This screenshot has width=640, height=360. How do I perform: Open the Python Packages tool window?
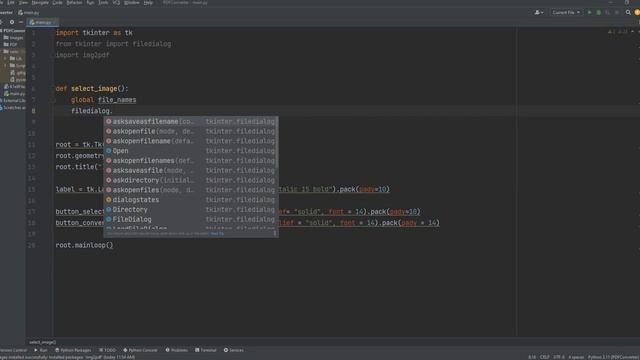(x=73, y=350)
